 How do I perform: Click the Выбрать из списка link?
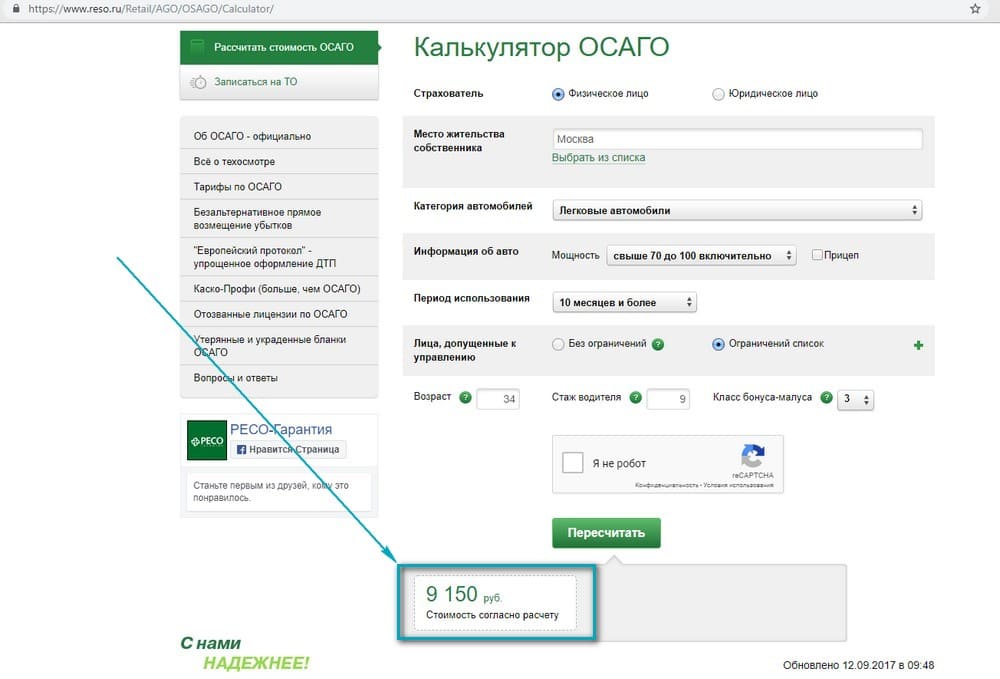coord(600,157)
